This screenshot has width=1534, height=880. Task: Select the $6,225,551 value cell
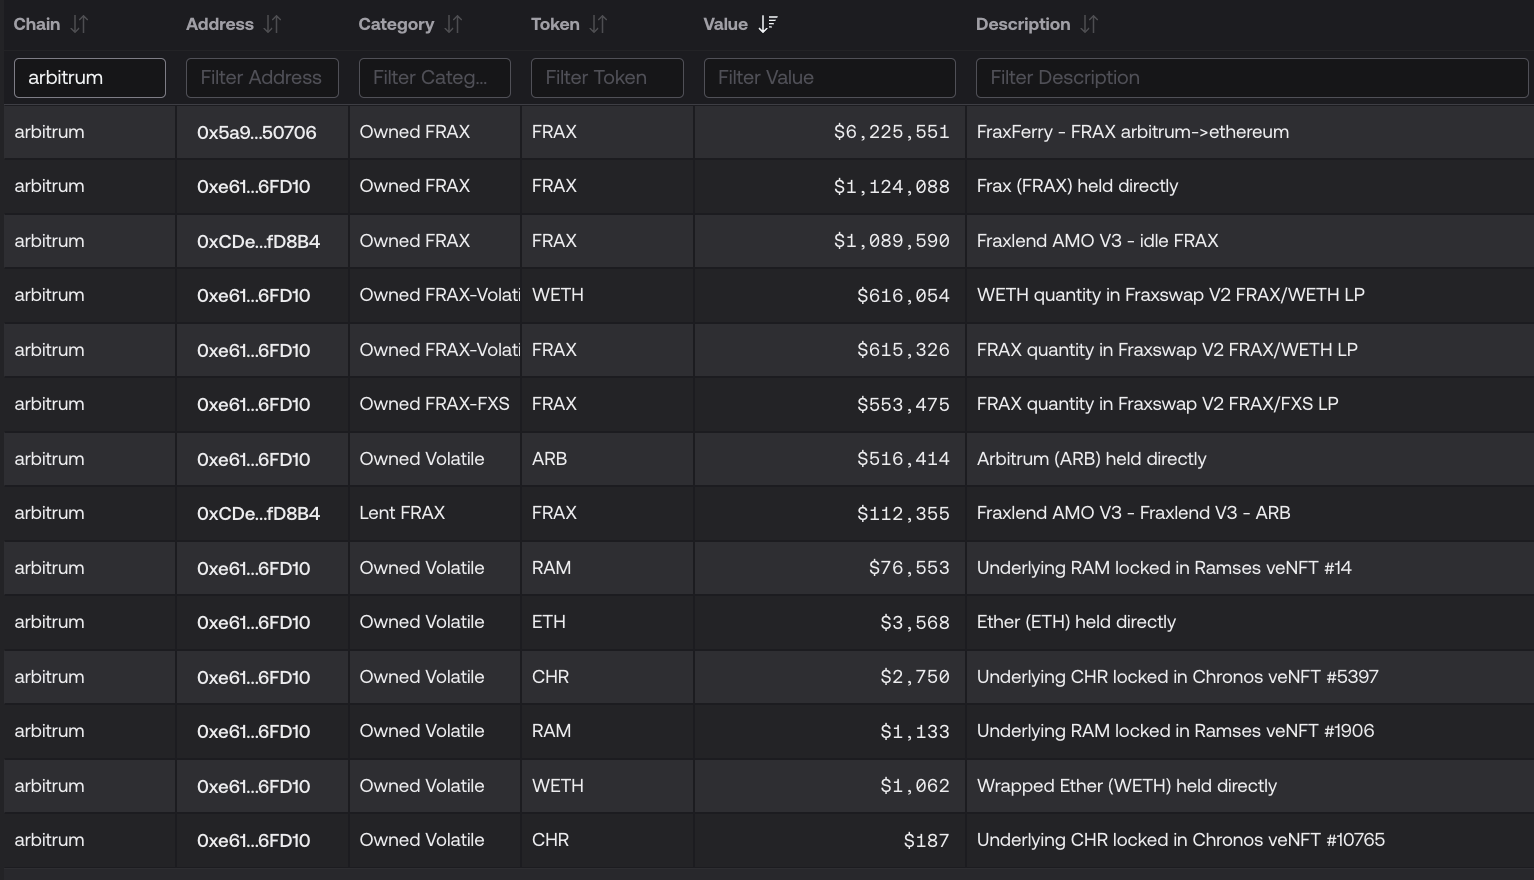890,132
